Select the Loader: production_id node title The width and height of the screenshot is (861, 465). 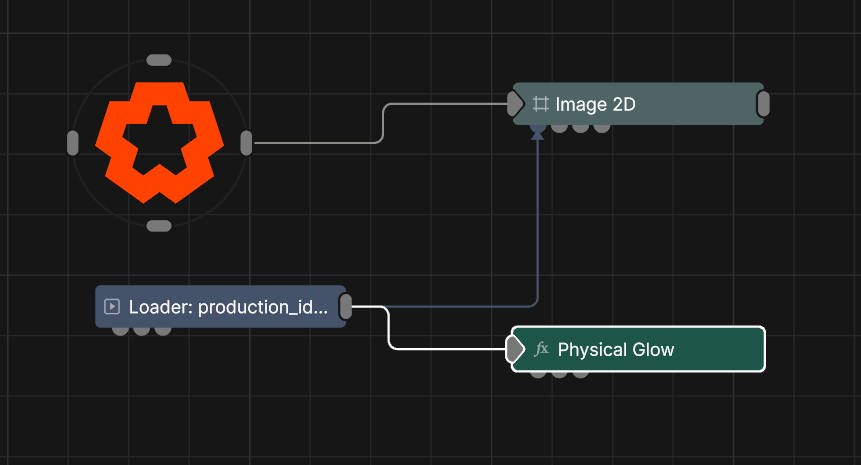[227, 307]
